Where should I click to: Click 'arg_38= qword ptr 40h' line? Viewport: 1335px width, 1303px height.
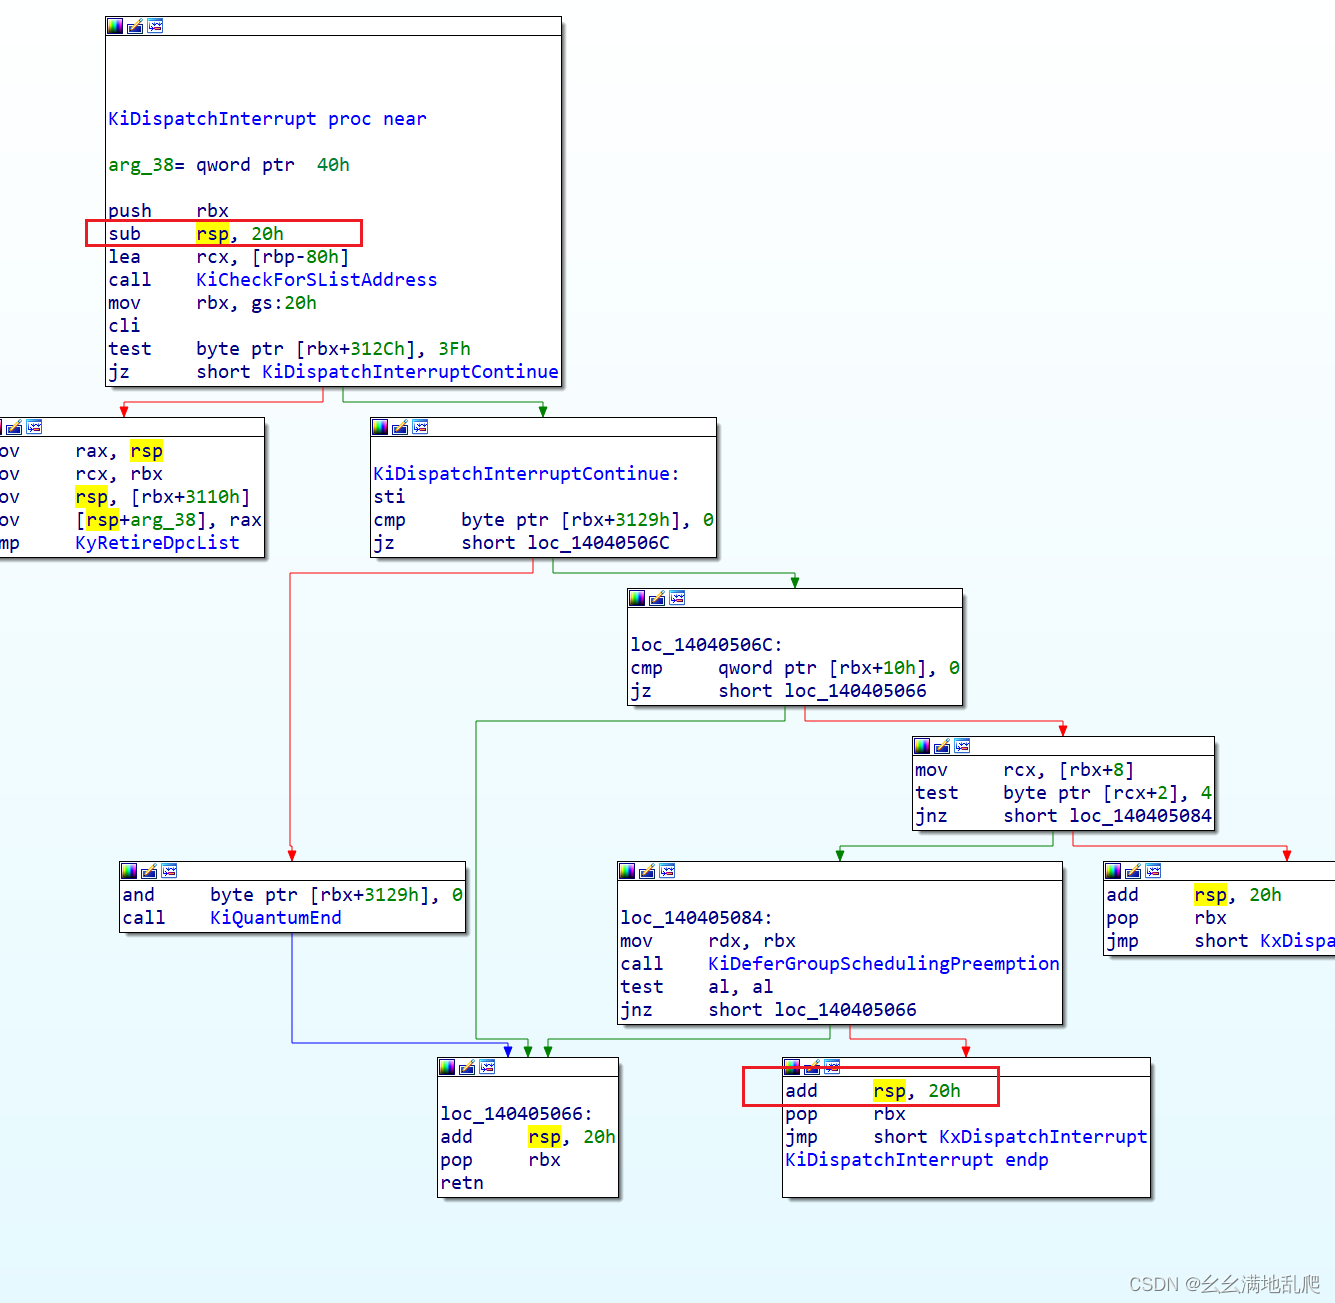pyautogui.click(x=229, y=165)
